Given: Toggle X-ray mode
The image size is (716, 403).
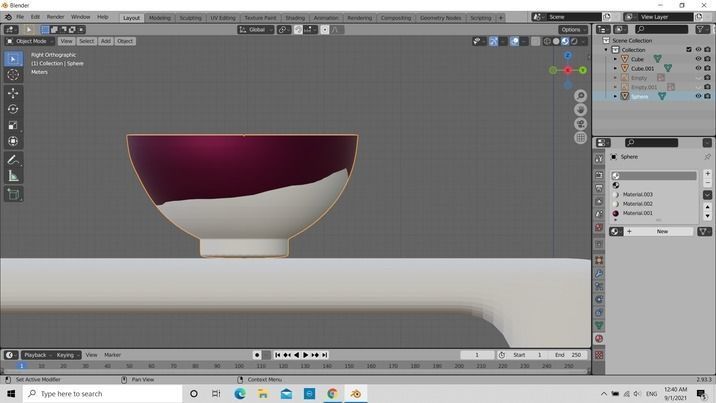Looking at the screenshot, I should pyautogui.click(x=535, y=42).
